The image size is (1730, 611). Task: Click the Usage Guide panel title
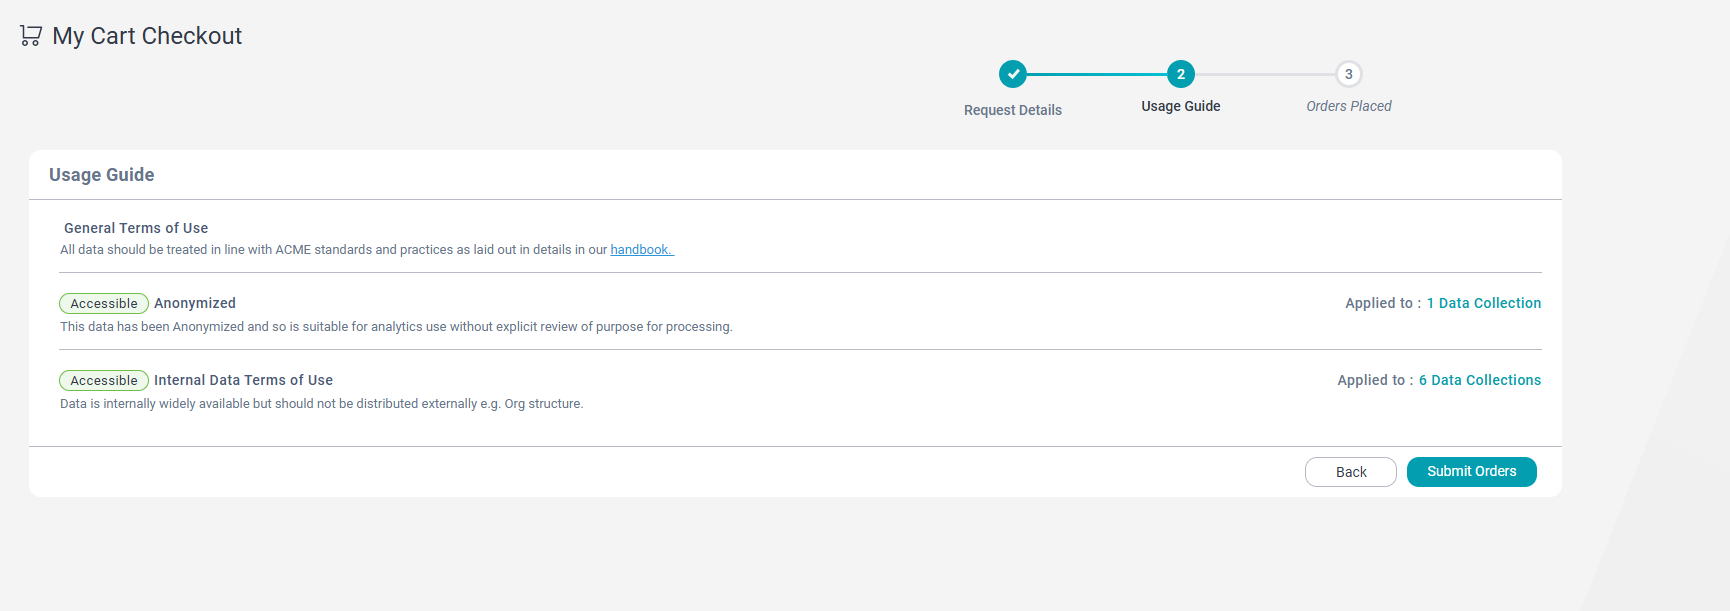pyautogui.click(x=102, y=175)
